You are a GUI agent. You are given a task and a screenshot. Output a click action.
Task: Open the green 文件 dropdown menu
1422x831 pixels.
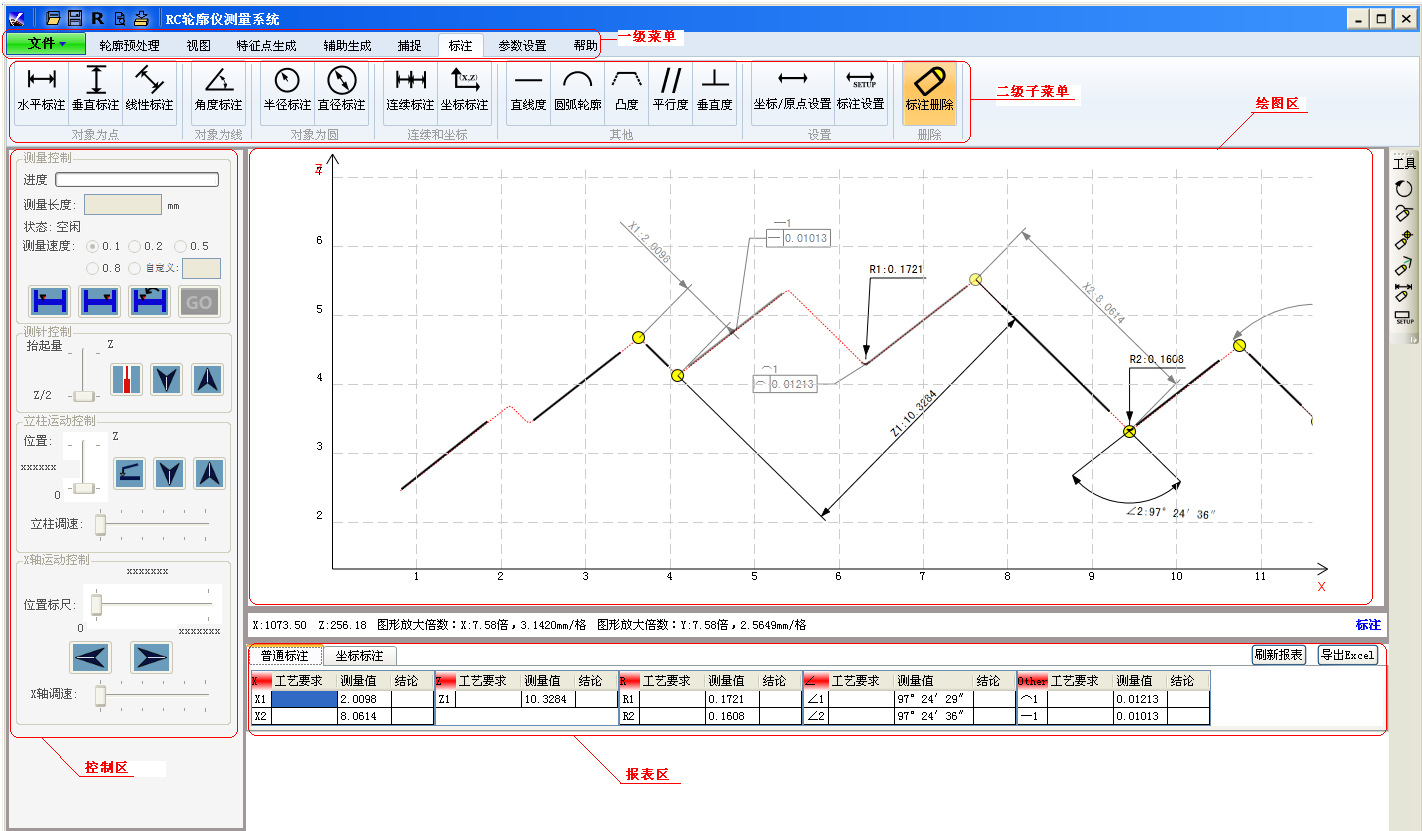click(47, 44)
